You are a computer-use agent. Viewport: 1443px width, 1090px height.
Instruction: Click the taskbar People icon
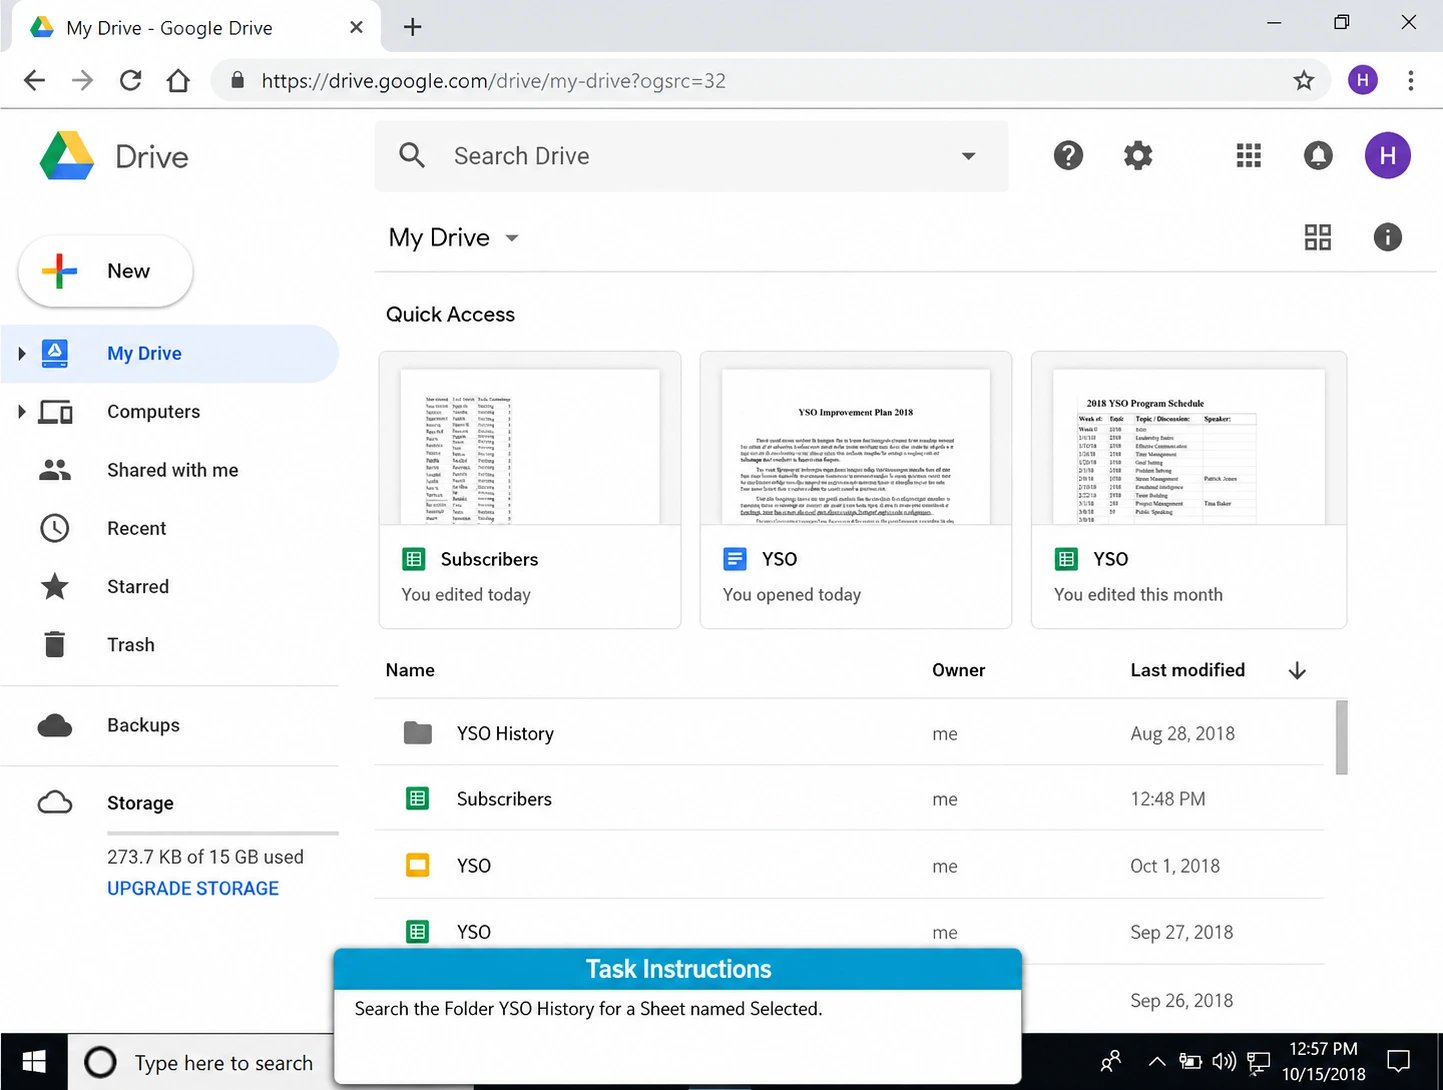pos(1110,1061)
